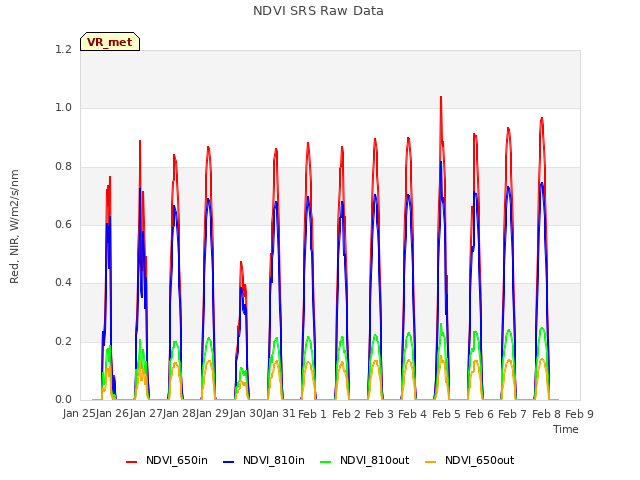Toggle the NDVI_810in legend entry
The width and height of the screenshot is (640, 480).
[264, 461]
